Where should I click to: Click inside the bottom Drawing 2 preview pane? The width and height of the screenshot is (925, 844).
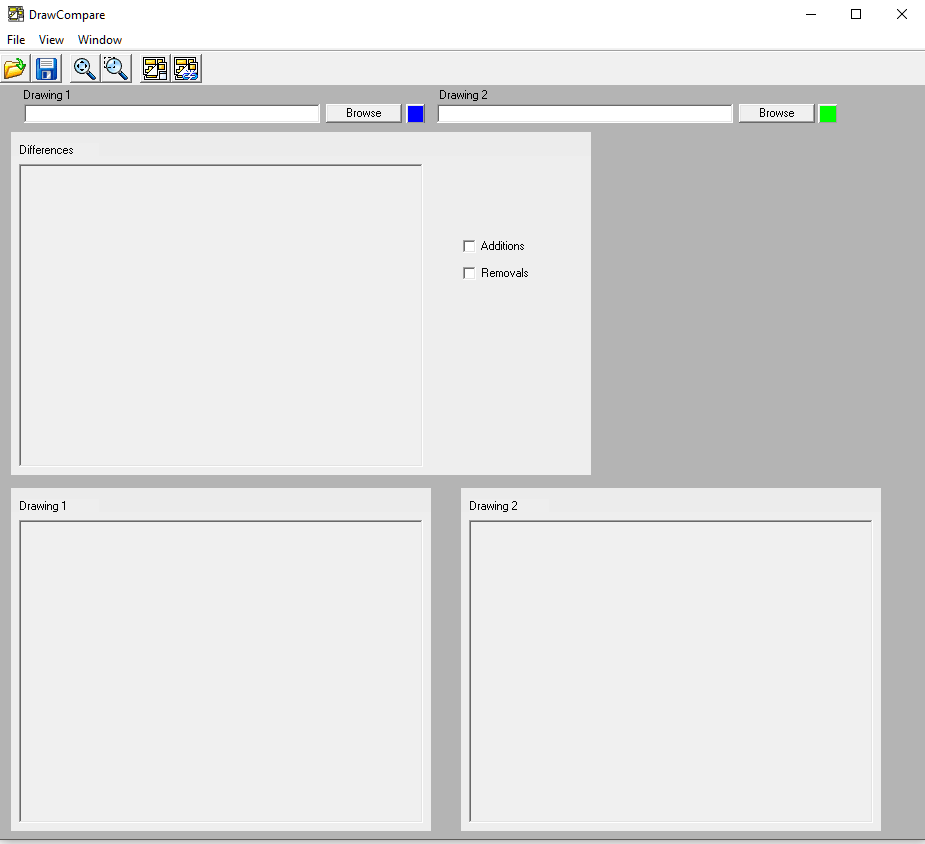(671, 671)
